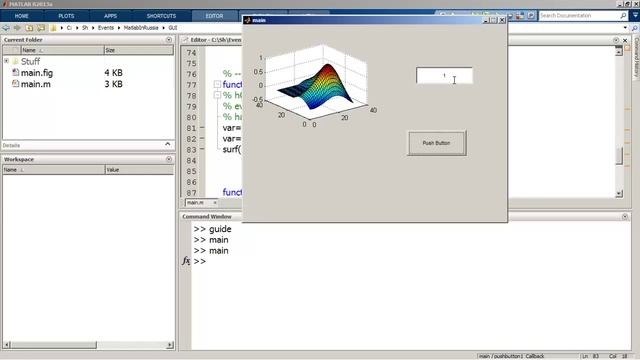Switch to the EDITOR tab

coord(214,16)
